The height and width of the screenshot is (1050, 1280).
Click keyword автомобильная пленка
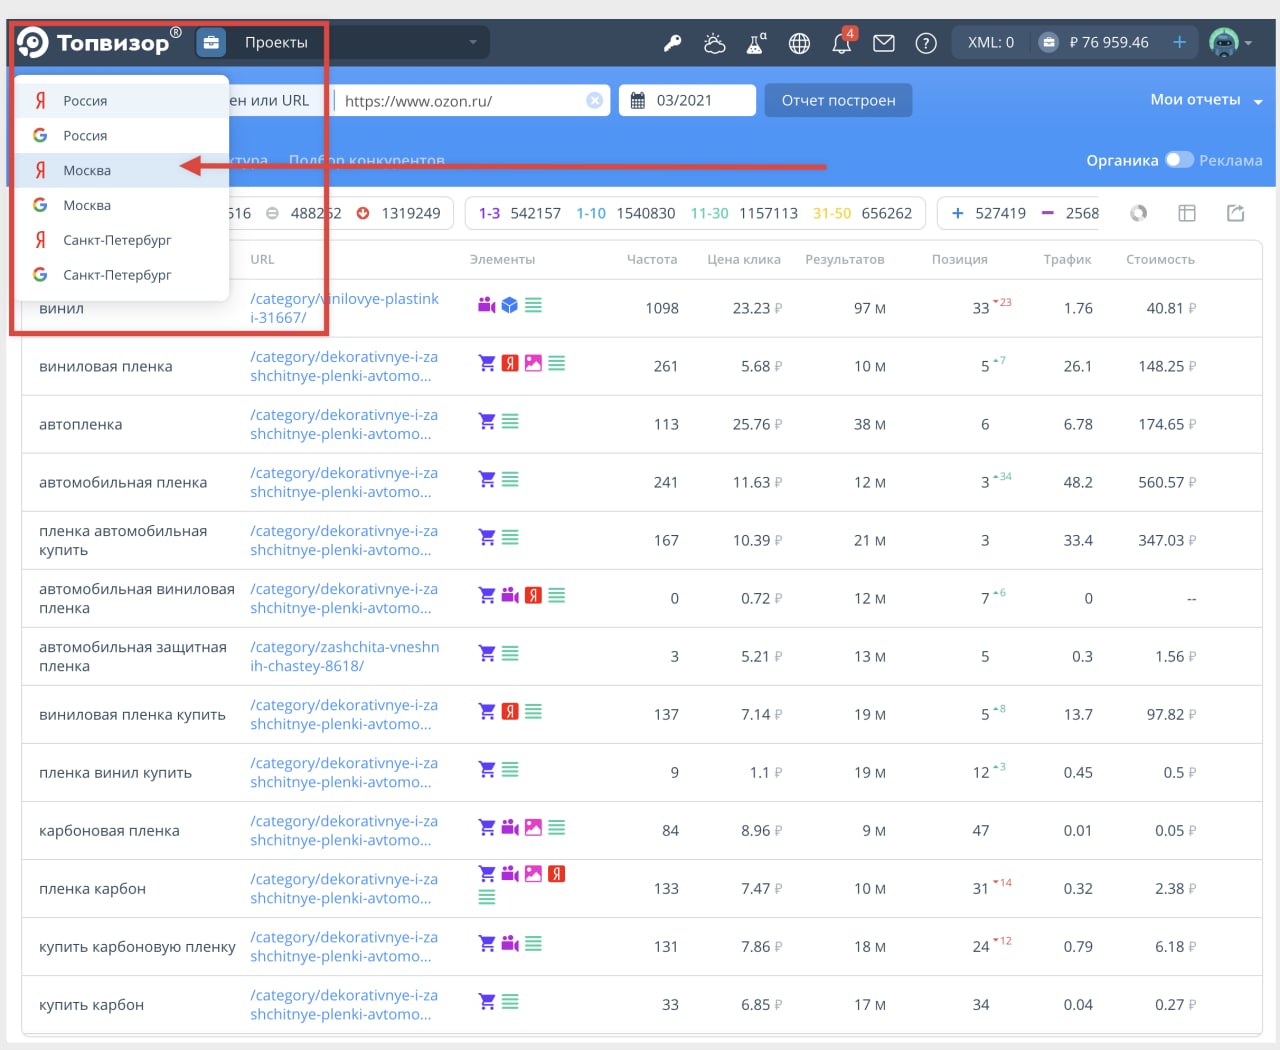123,482
